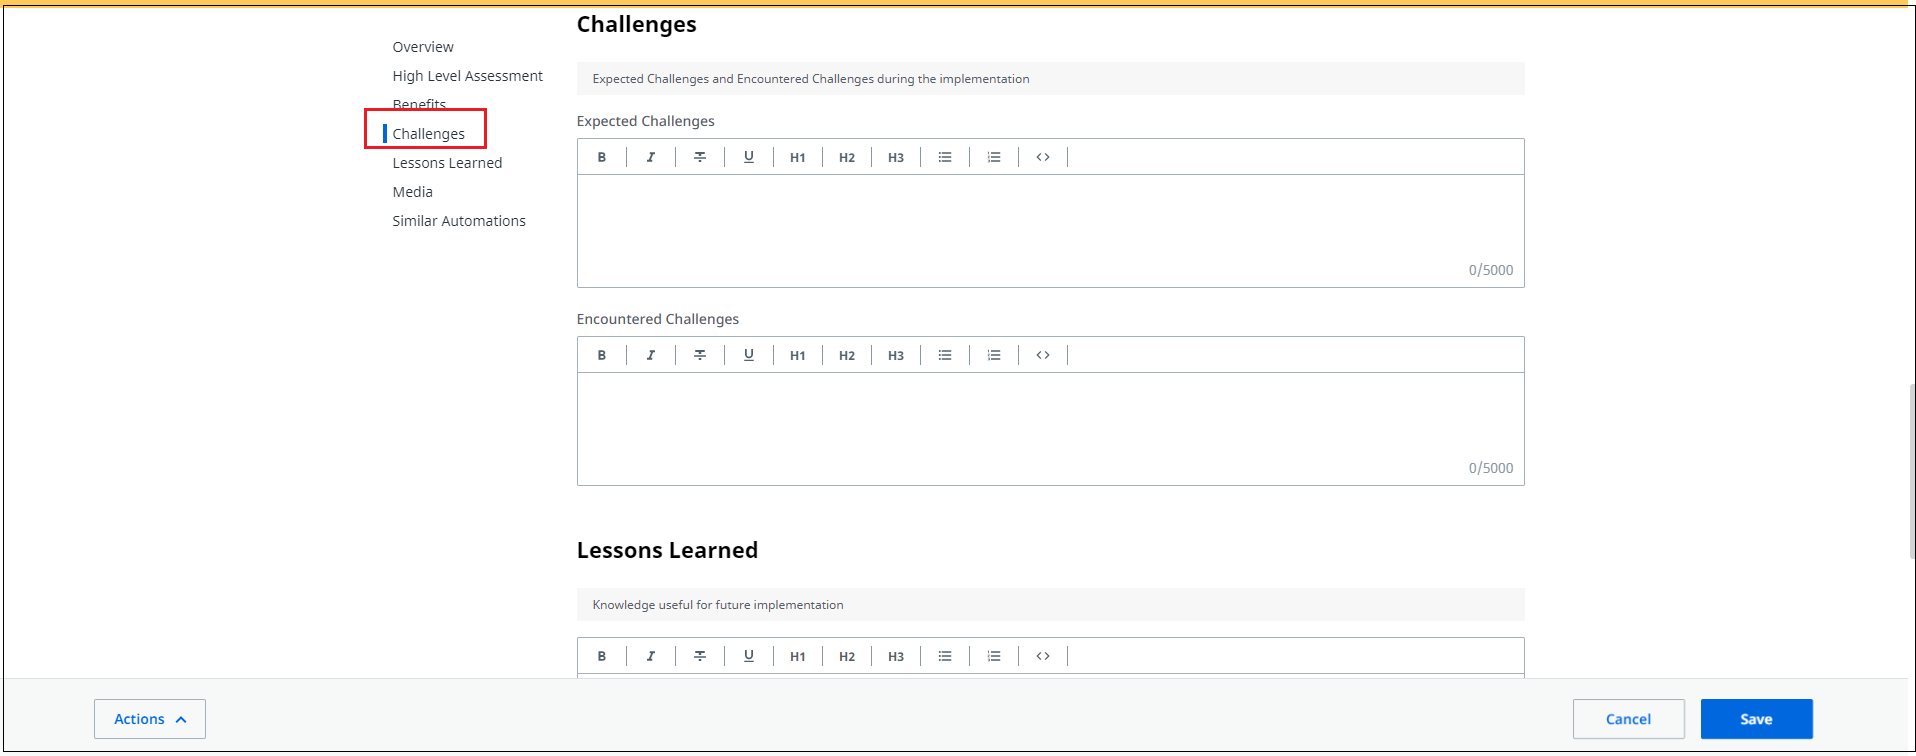The height and width of the screenshot is (756, 1916).
Task: Click the Cancel button
Action: [x=1629, y=719]
